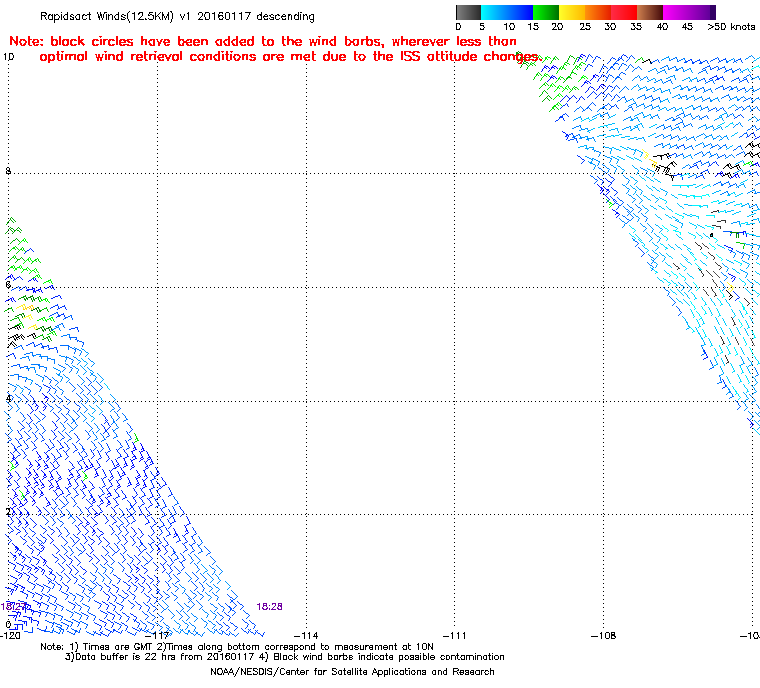Click the magenta-purple 40-50 knots legend band
Screen dimensions: 760x688
point(689,12)
